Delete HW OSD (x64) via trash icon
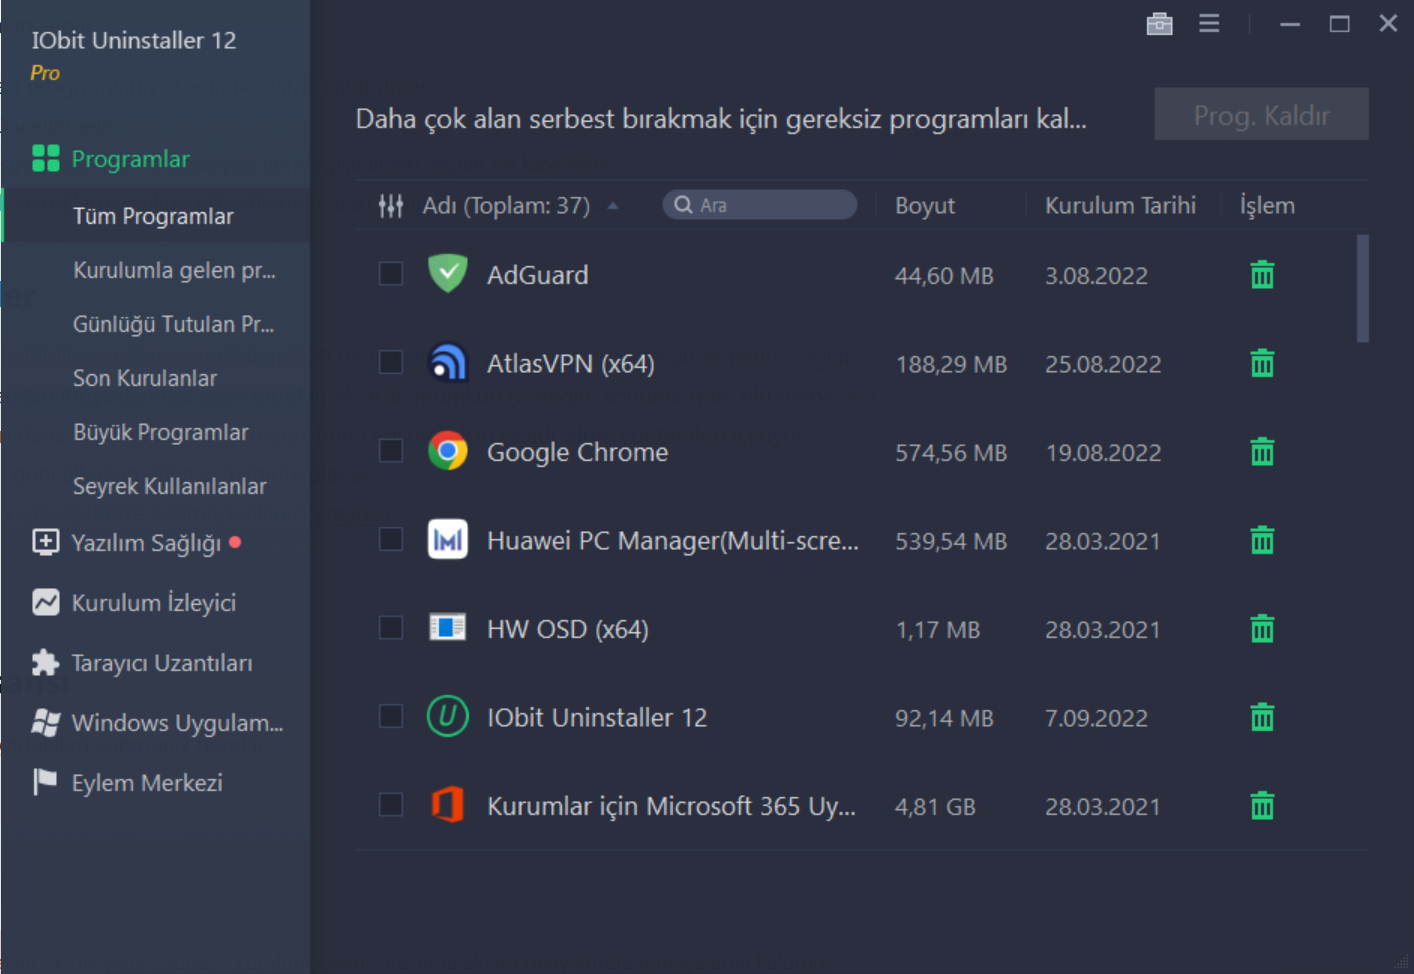This screenshot has height=974, width=1414. pyautogui.click(x=1262, y=628)
